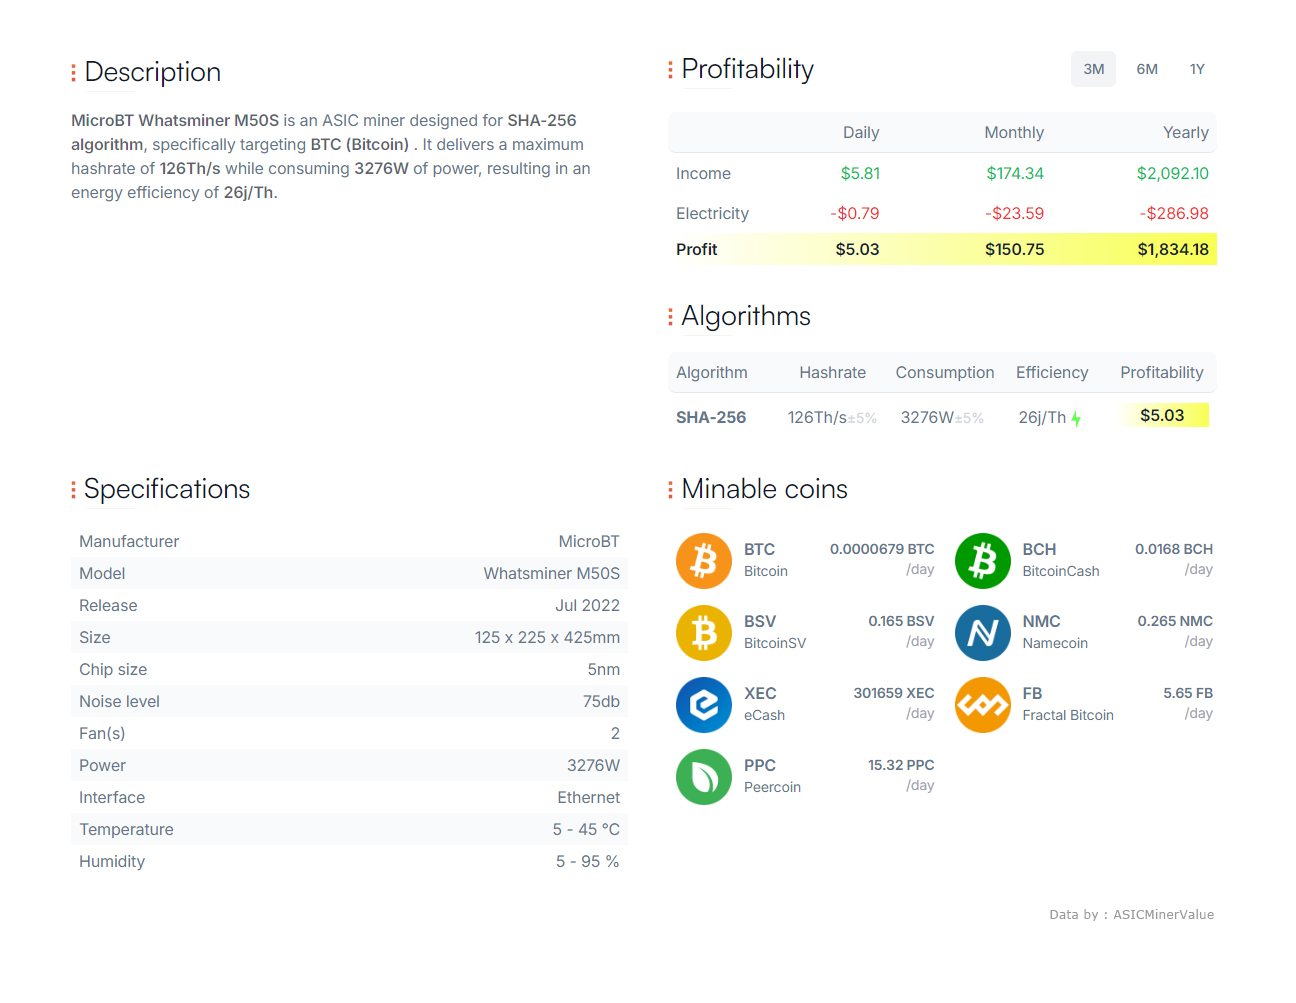Click the Fan(s) count value 2
1296x1003 pixels.
point(615,733)
